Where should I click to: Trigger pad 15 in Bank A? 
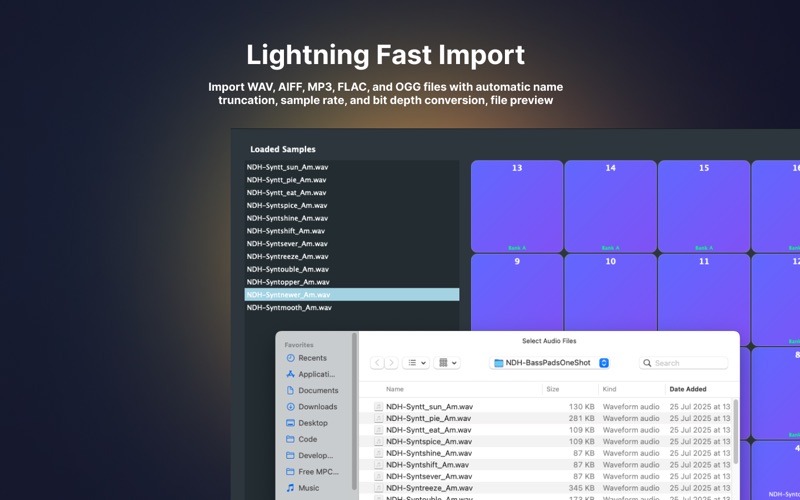click(x=704, y=206)
